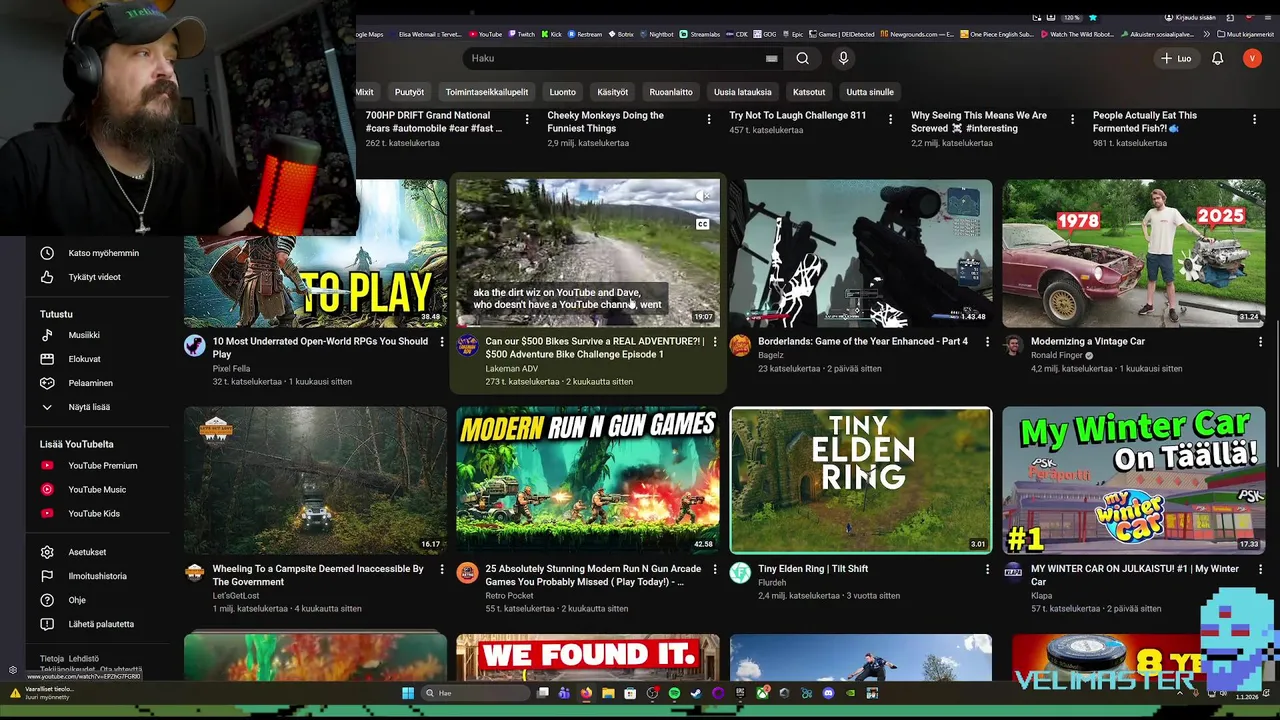Open the notifications bell
Image resolution: width=1280 pixels, height=720 pixels.
click(1217, 58)
